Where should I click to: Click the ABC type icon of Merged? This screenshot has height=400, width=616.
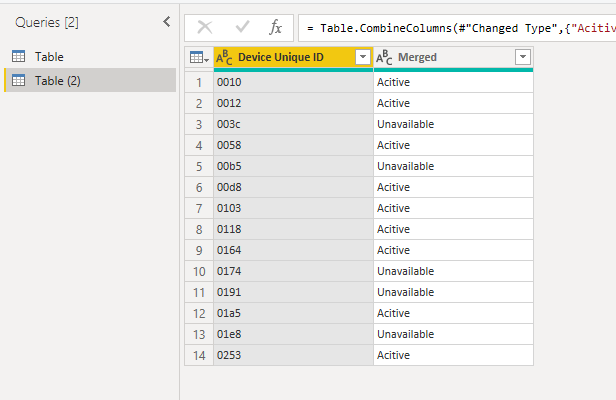coord(384,57)
